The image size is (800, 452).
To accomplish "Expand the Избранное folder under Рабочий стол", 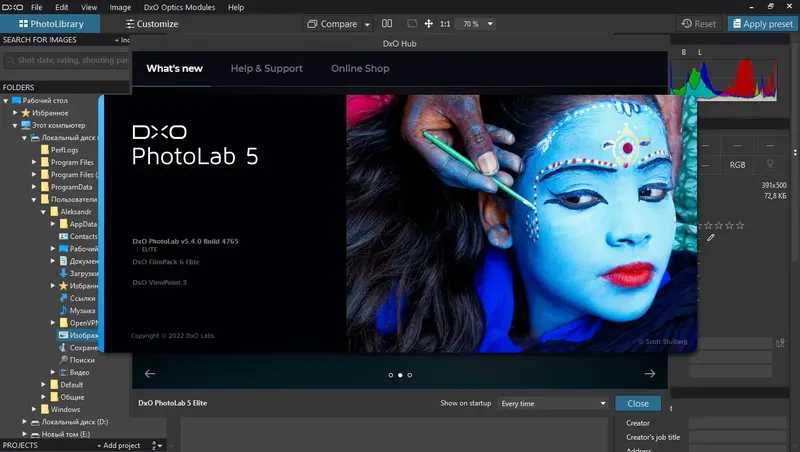I will pyautogui.click(x=15, y=113).
